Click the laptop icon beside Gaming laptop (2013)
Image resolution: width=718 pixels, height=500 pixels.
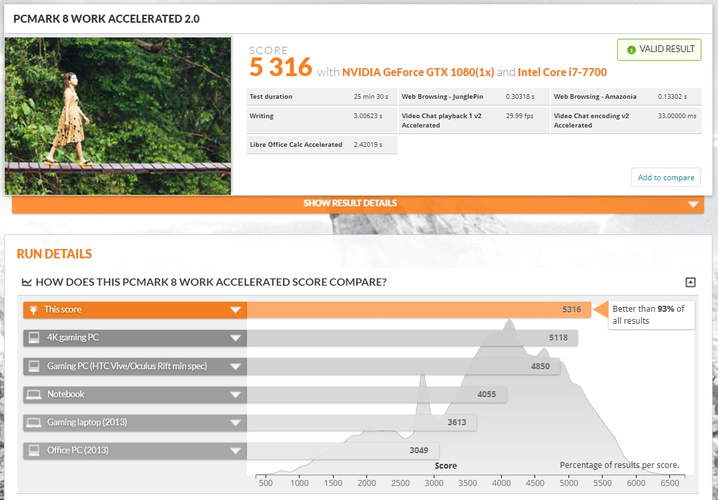point(34,423)
